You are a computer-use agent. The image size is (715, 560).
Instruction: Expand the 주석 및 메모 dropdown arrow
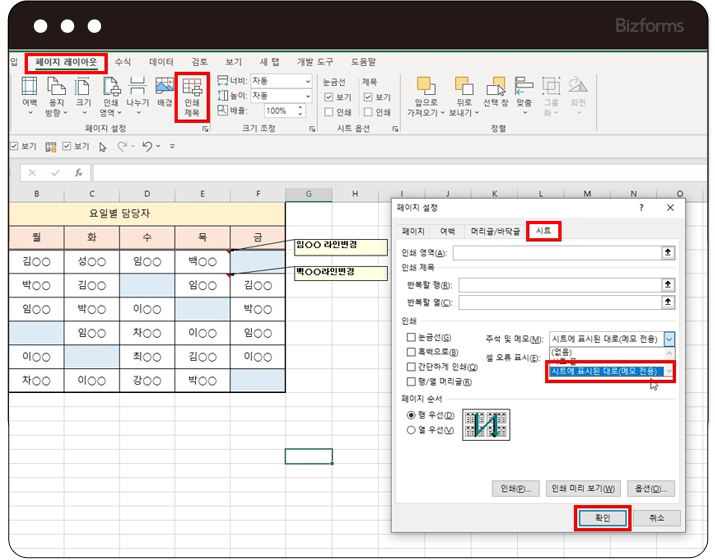pos(669,340)
